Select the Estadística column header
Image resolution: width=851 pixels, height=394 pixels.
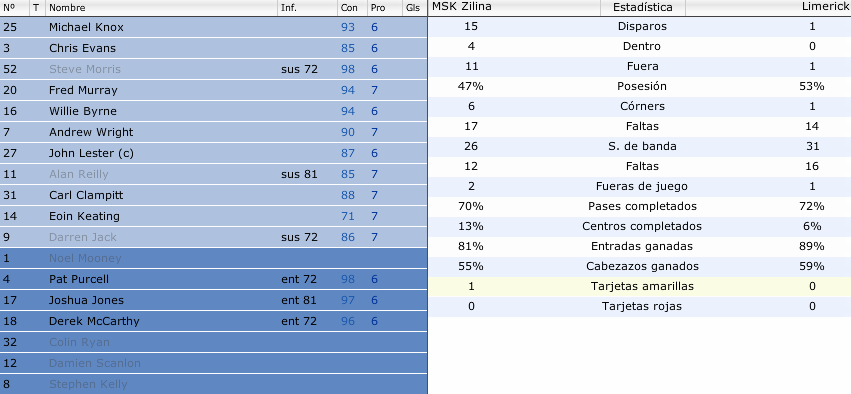coord(643,8)
